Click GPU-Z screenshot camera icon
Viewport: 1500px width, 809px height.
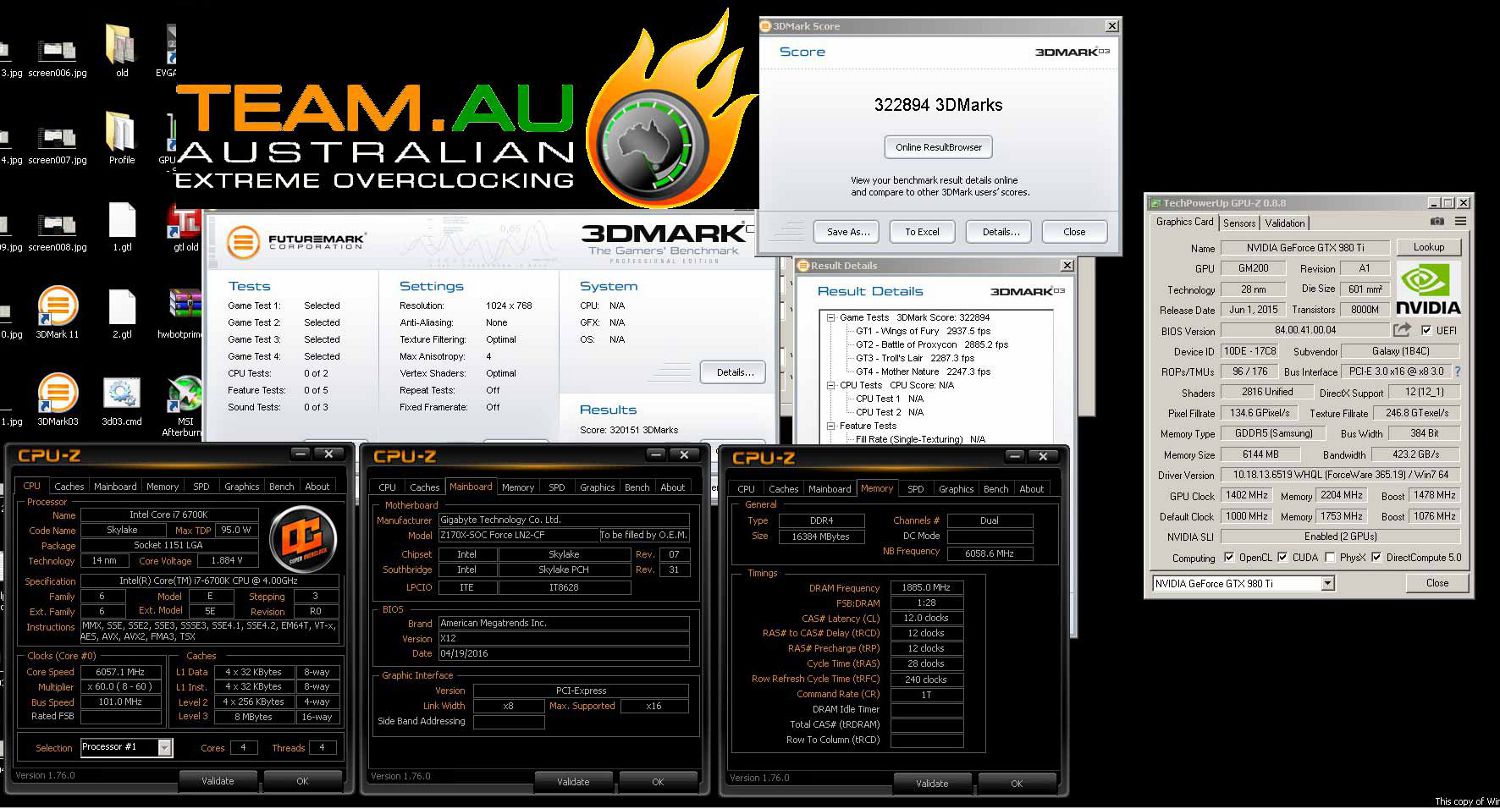click(1437, 222)
